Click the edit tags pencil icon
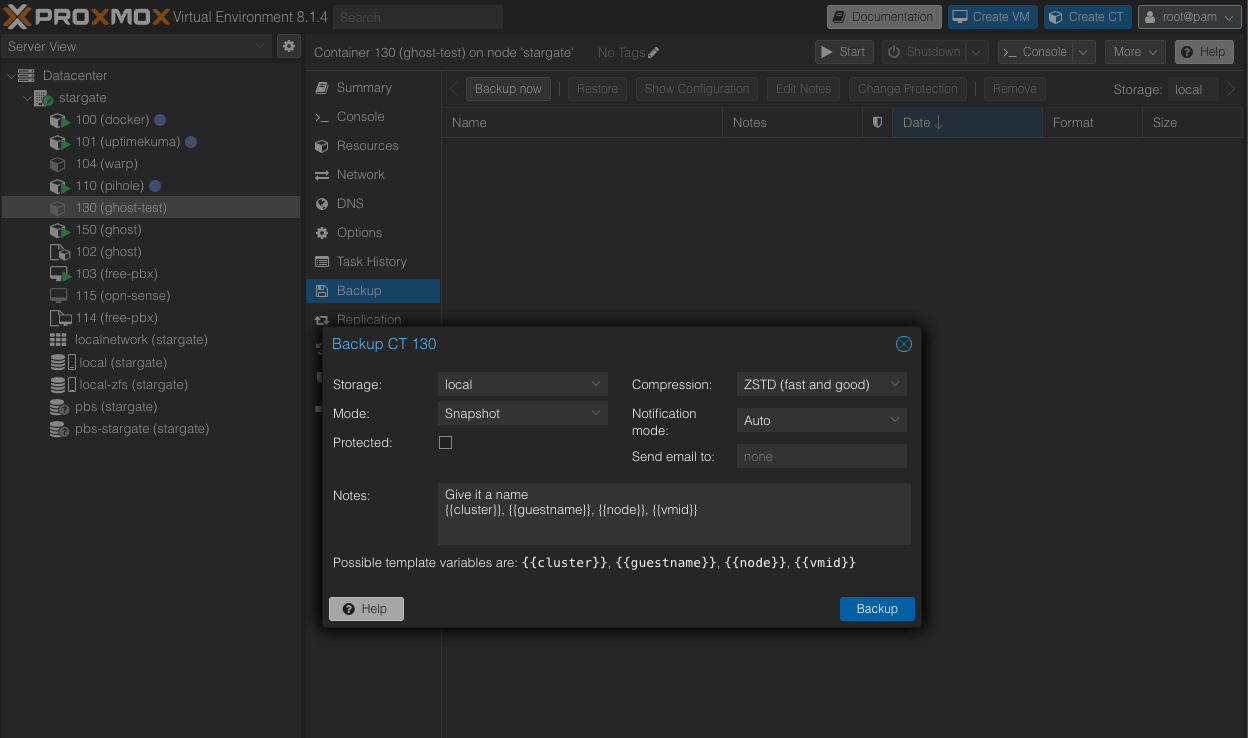Image resolution: width=1248 pixels, height=738 pixels. [654, 53]
